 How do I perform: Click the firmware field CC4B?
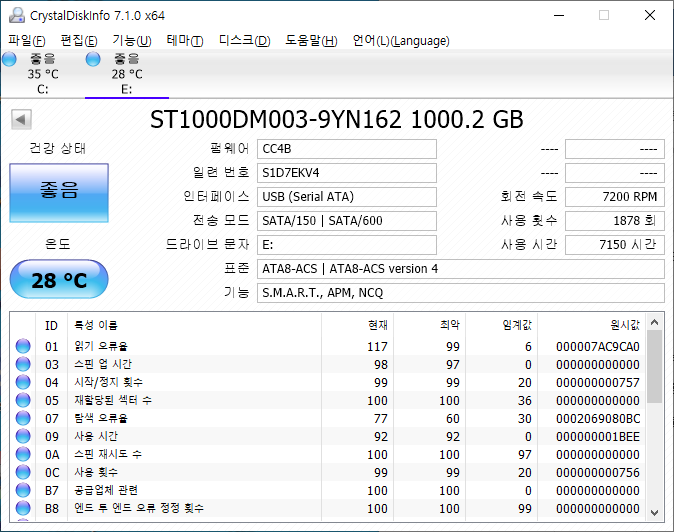pos(347,149)
